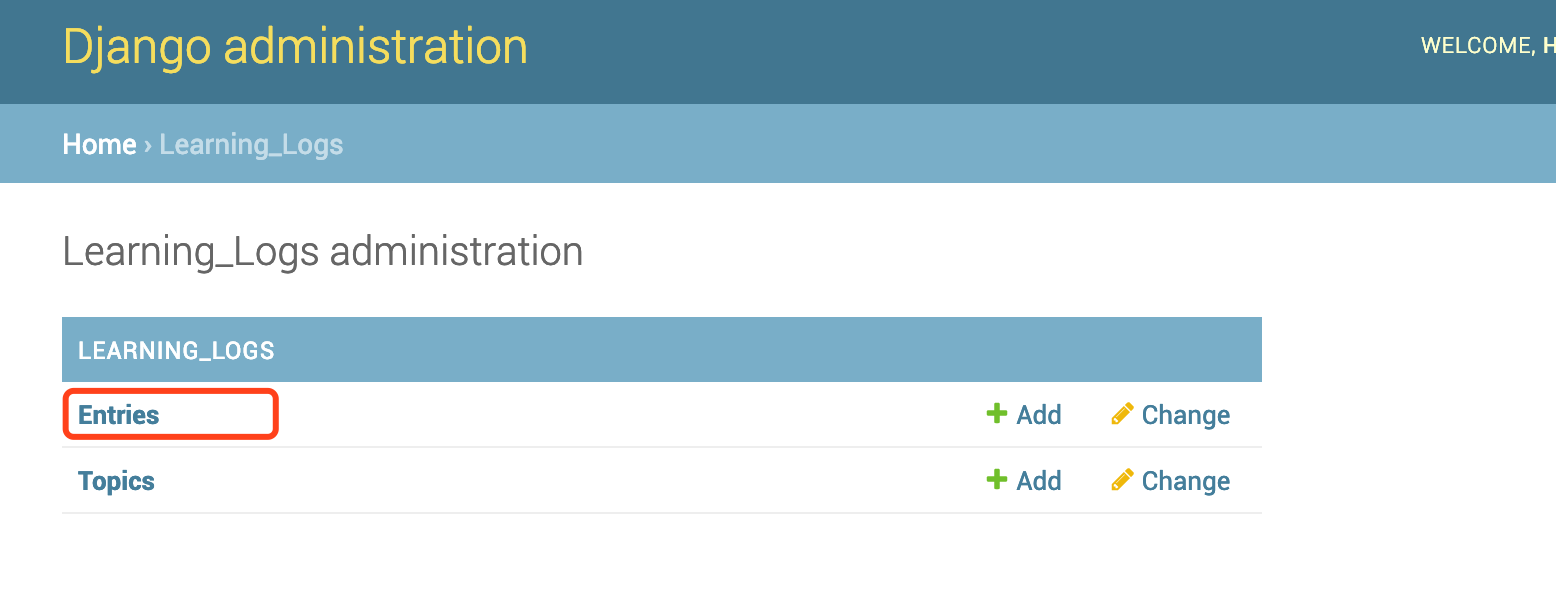Open the Change link text for Topics

1186,481
